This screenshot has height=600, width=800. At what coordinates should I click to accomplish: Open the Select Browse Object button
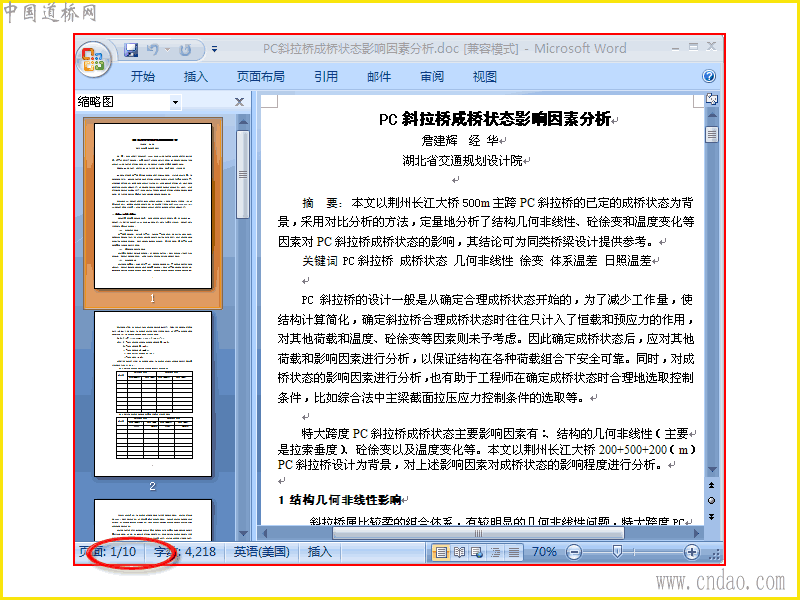pyautogui.click(x=712, y=501)
